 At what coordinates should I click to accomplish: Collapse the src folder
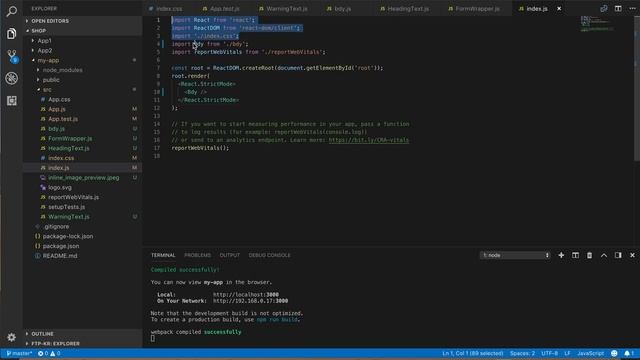(47, 90)
